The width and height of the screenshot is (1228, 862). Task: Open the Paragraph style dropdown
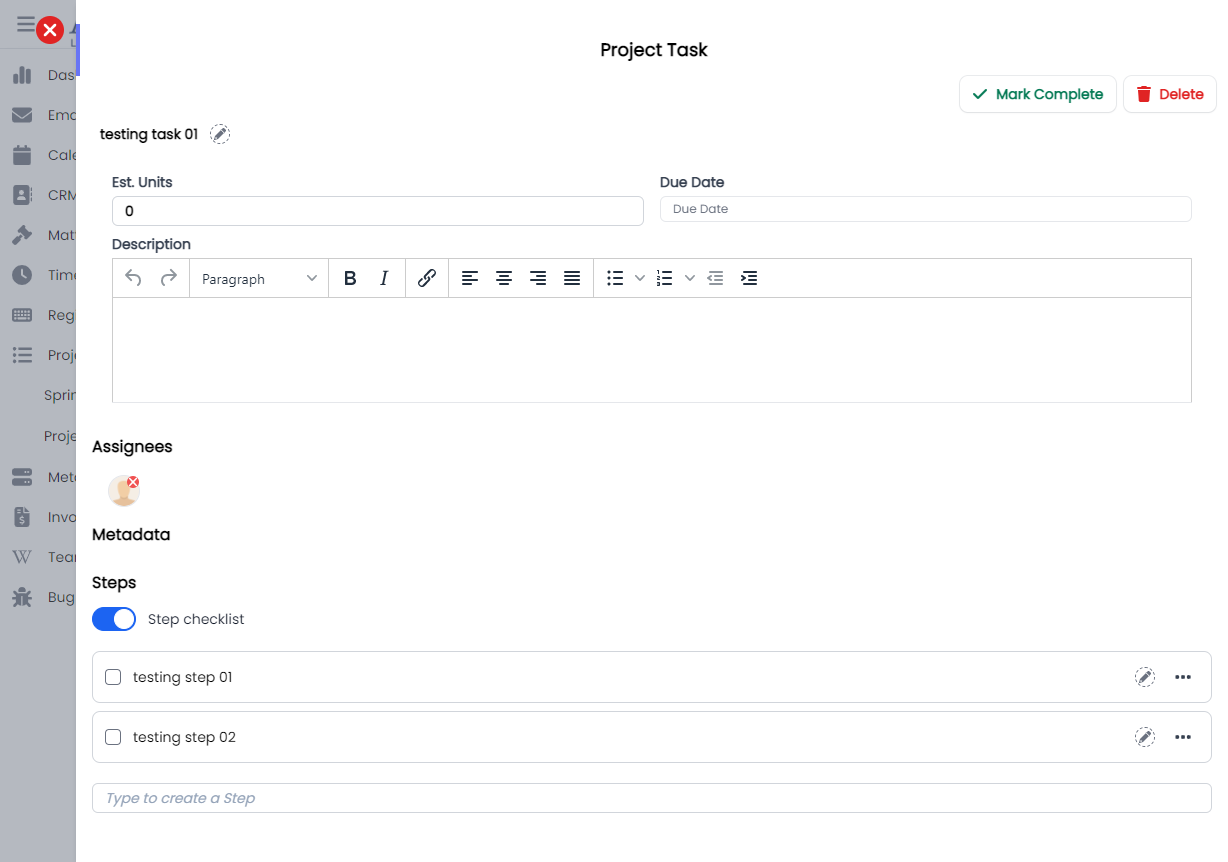coord(259,279)
